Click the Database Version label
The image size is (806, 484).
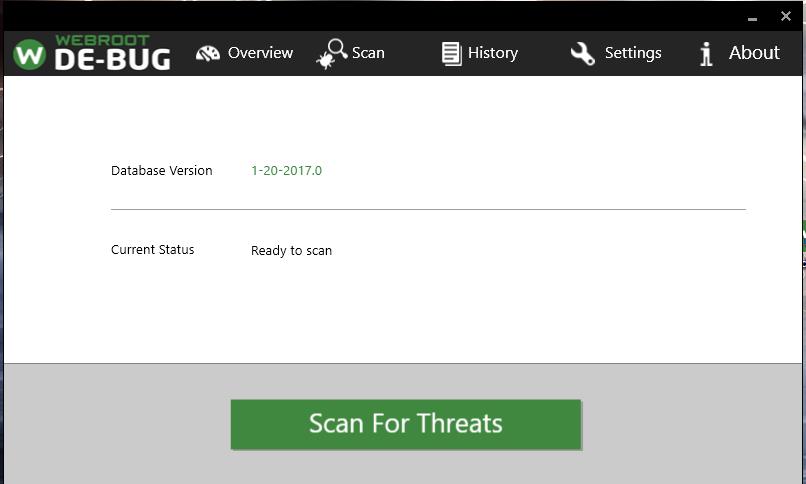161,171
